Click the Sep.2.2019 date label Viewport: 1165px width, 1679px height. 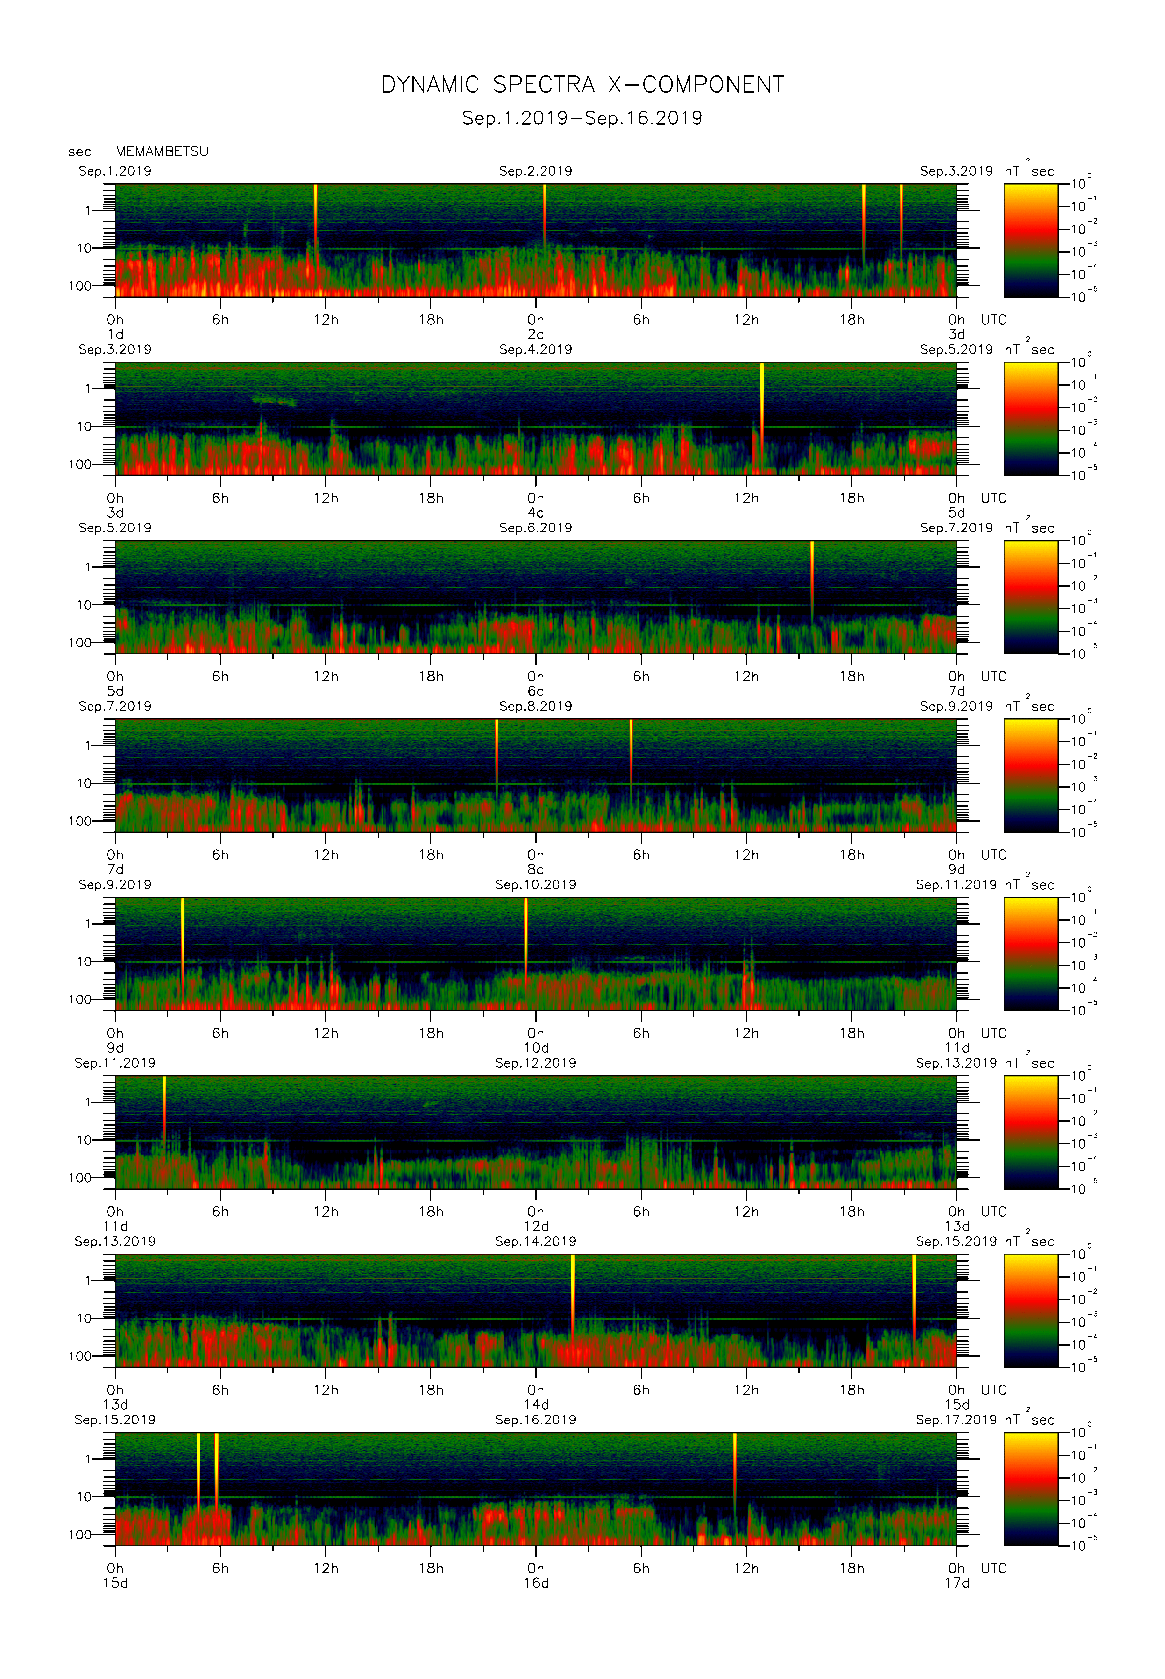tap(536, 171)
